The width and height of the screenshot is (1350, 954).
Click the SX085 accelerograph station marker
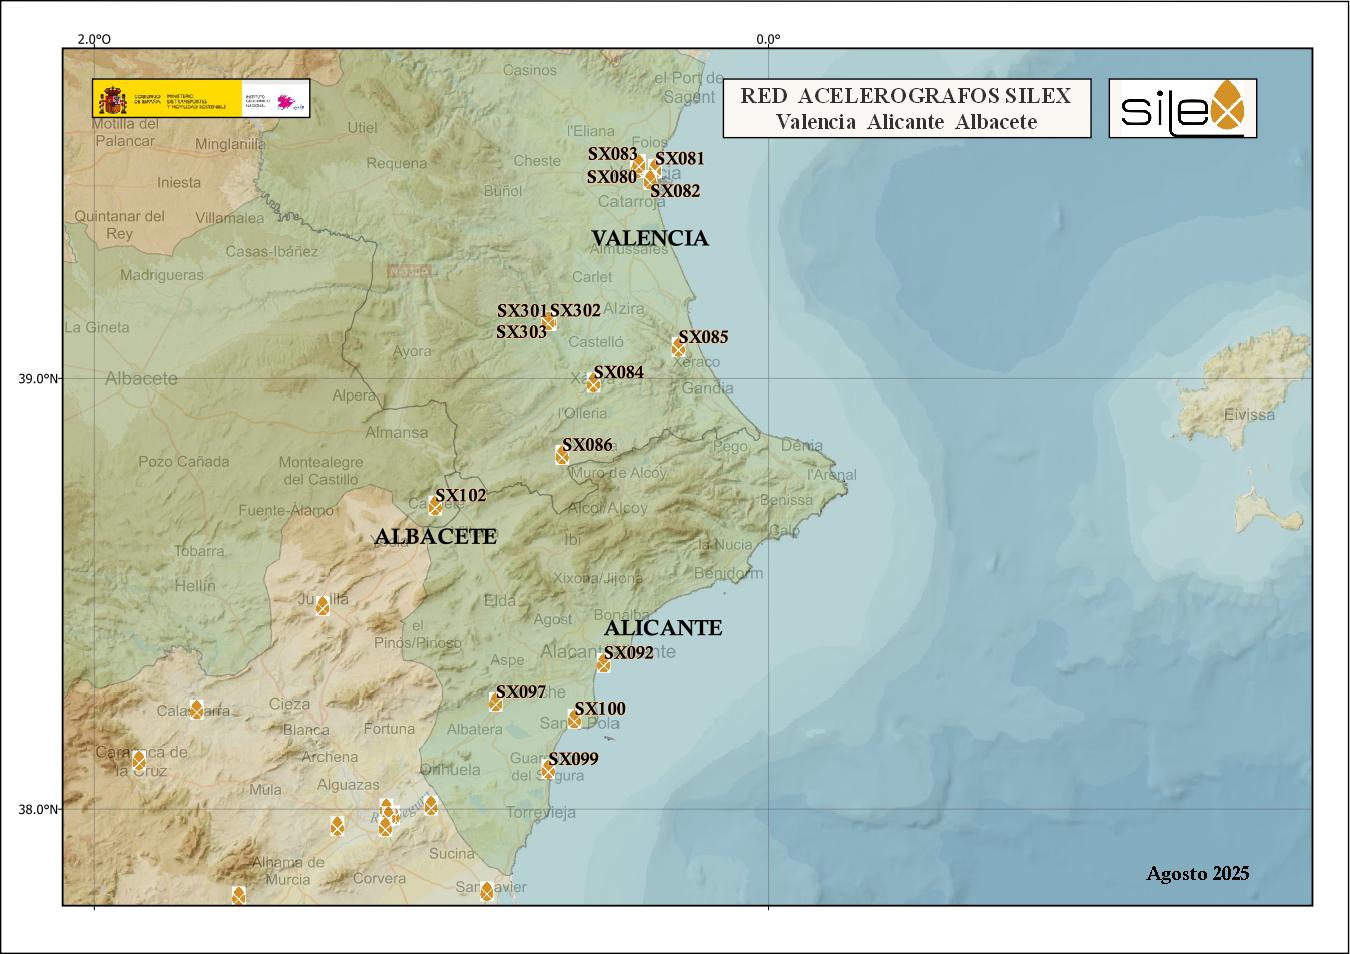pos(679,347)
